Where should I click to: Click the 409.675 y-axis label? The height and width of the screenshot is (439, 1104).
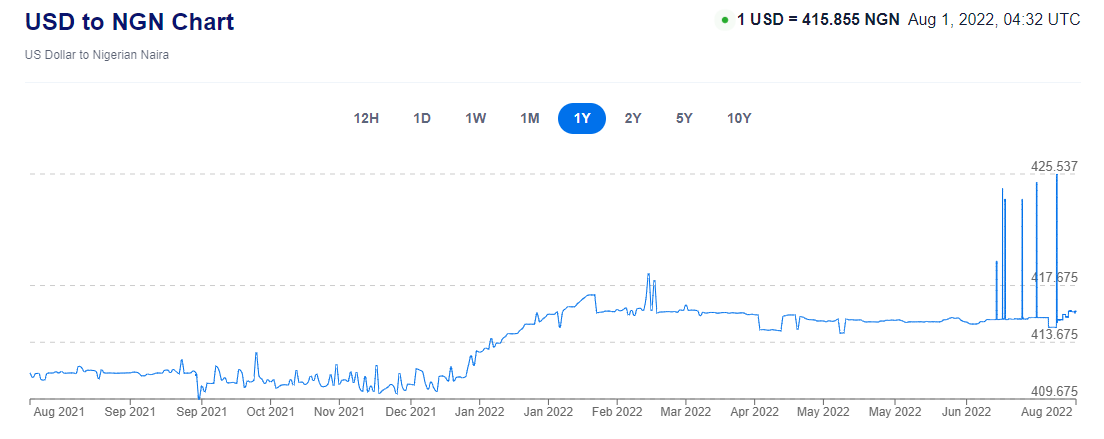tap(1054, 391)
